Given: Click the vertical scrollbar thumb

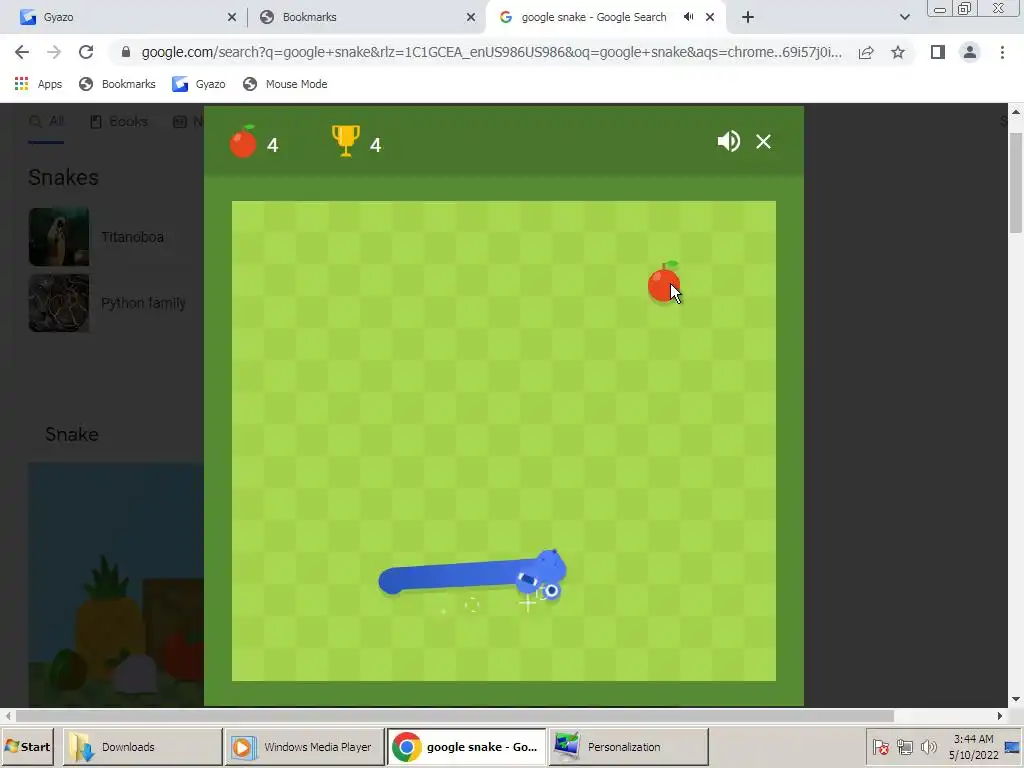Looking at the screenshot, I should (1016, 182).
